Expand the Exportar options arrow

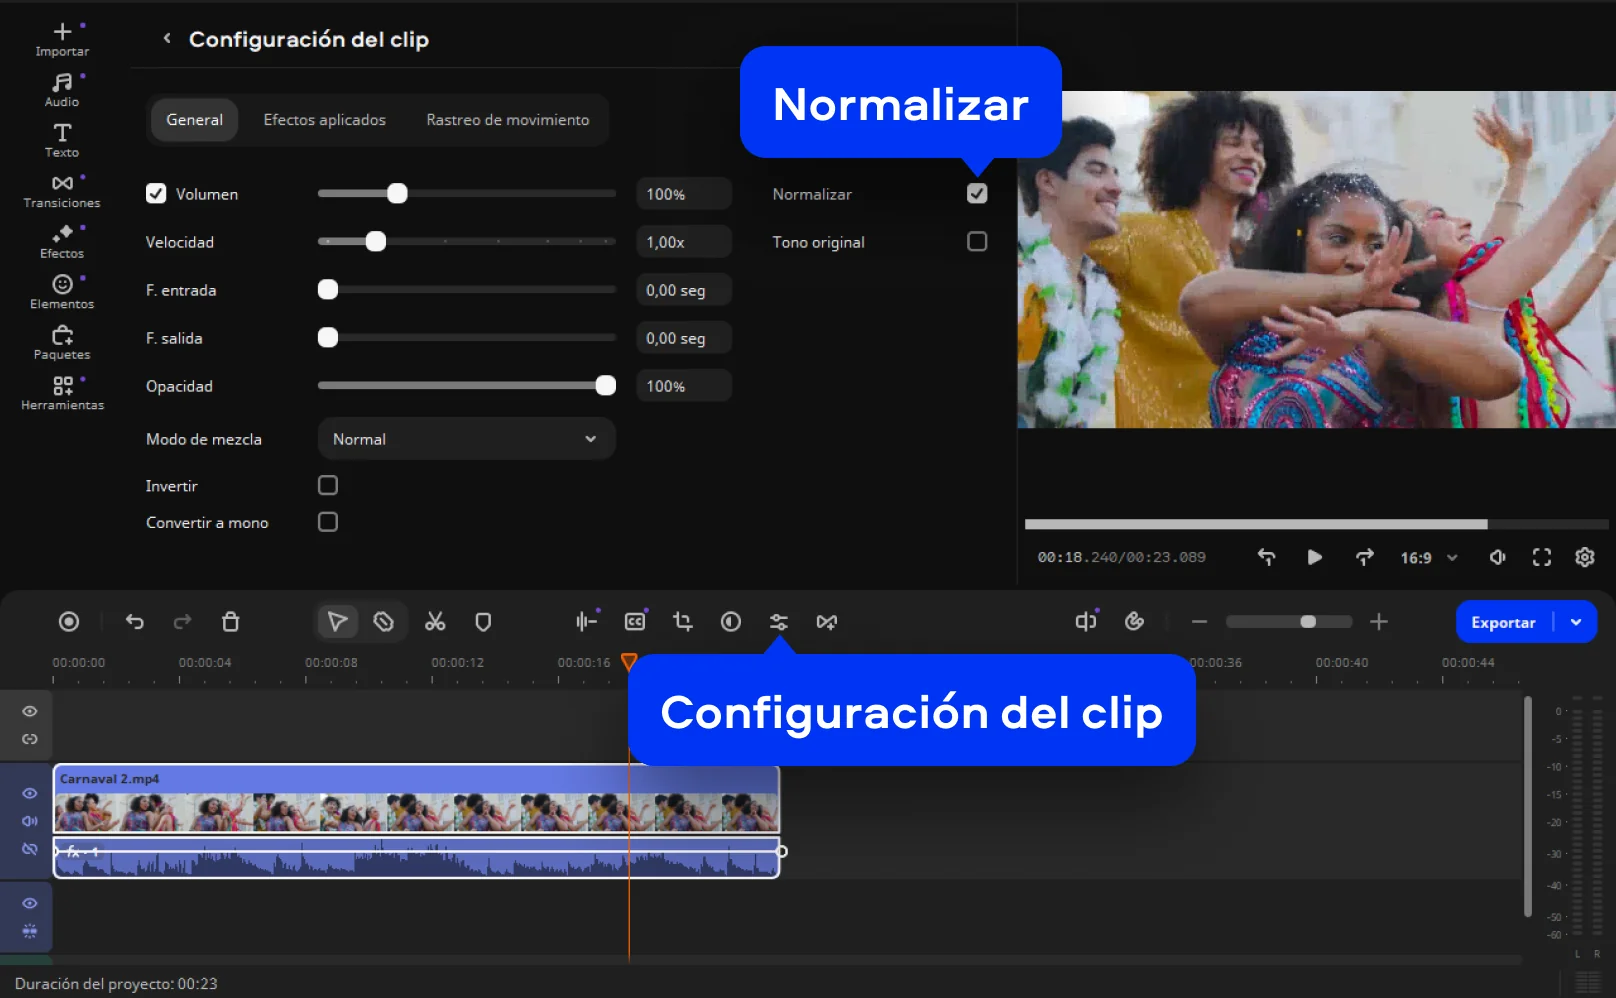[x=1576, y=622]
